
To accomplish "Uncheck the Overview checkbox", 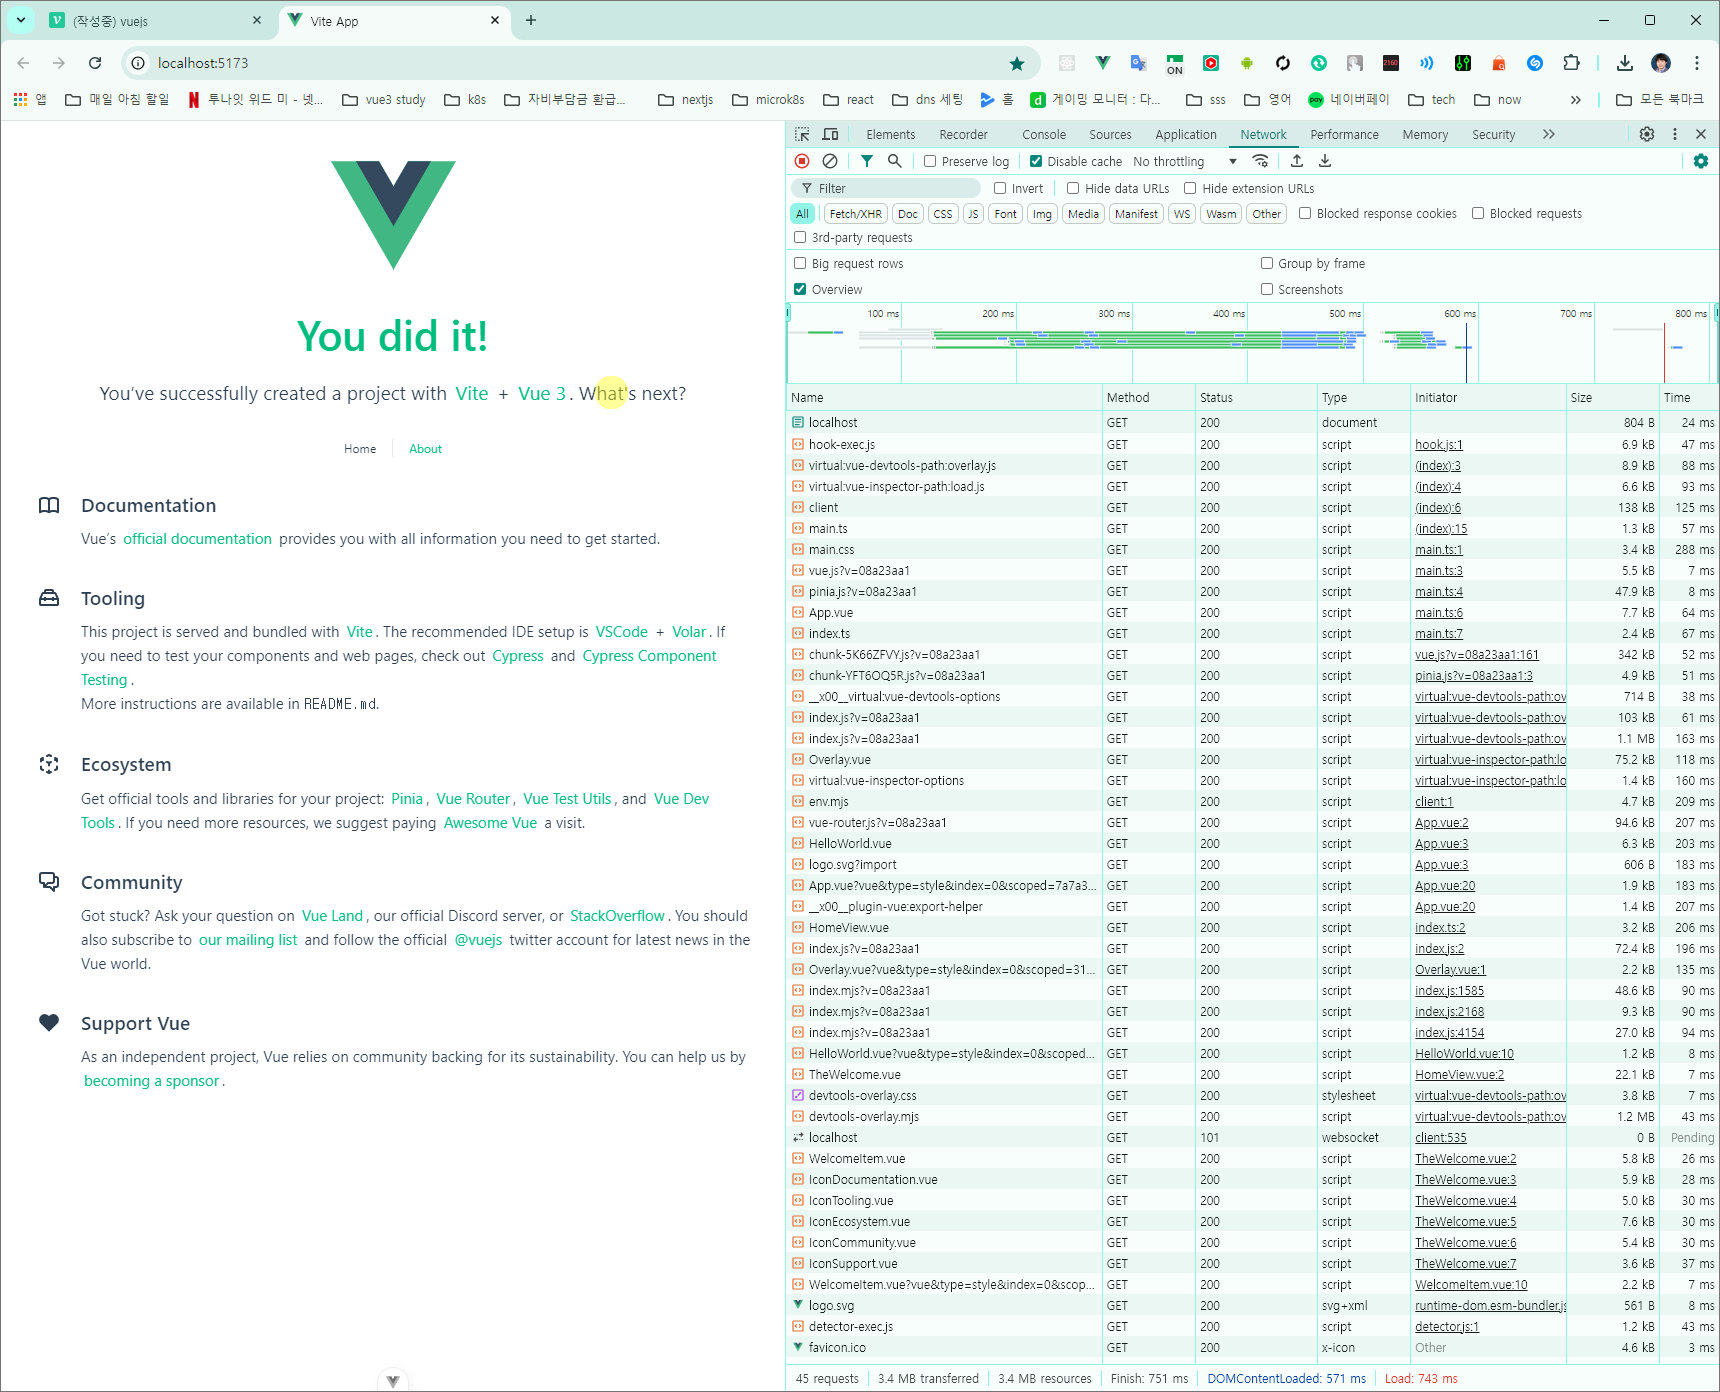I will tap(800, 289).
